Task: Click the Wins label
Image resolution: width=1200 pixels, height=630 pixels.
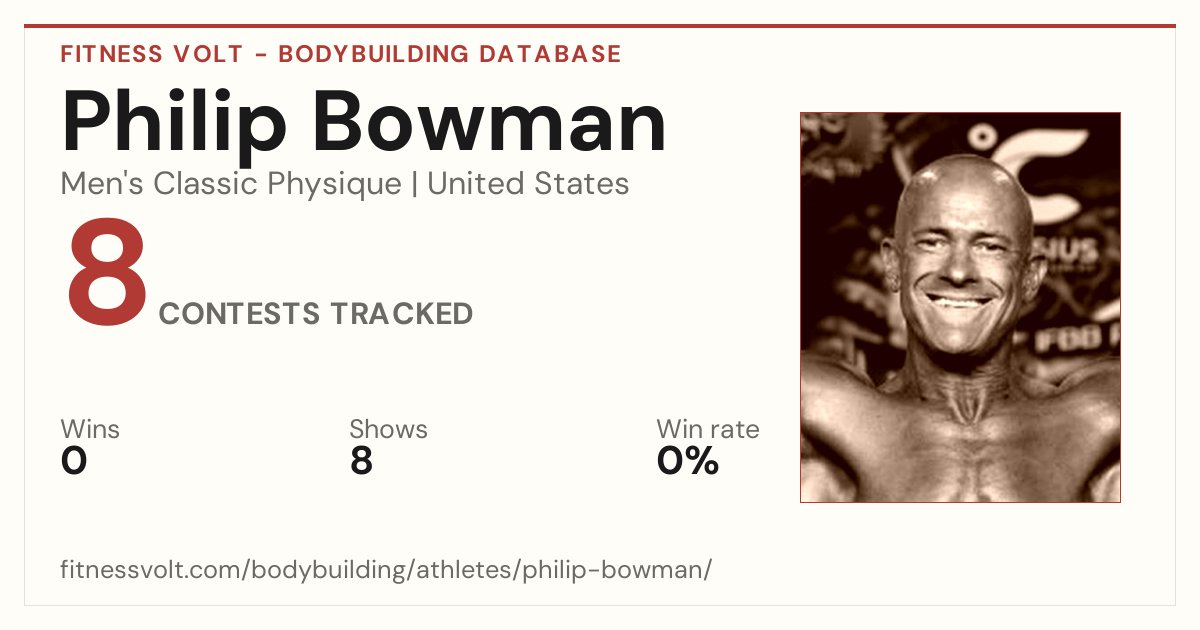Action: (90, 429)
